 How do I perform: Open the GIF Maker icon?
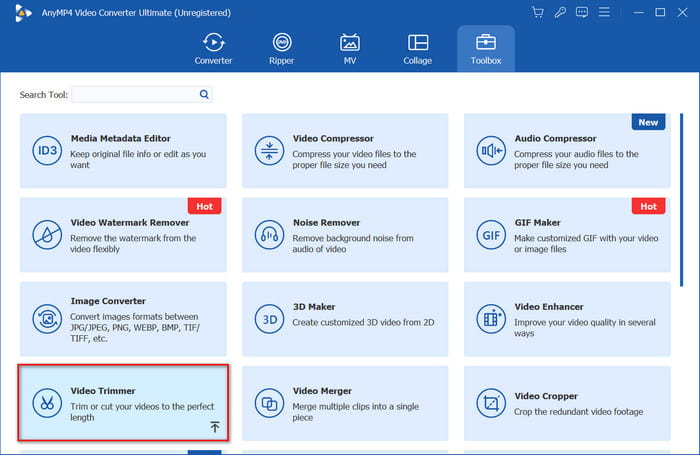point(491,235)
